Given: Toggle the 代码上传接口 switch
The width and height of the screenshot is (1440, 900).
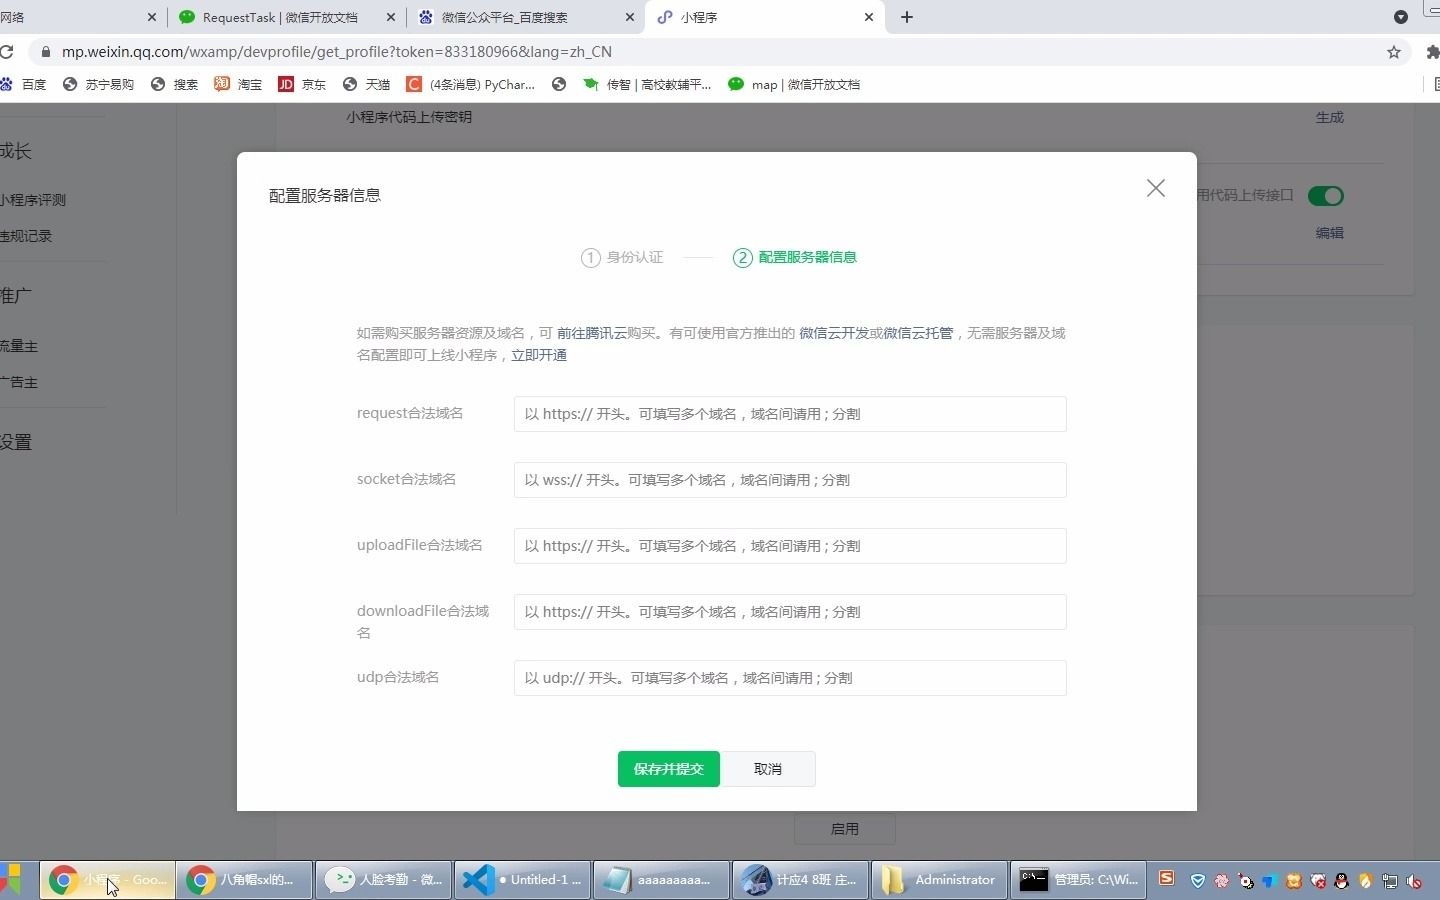Looking at the screenshot, I should [x=1326, y=196].
